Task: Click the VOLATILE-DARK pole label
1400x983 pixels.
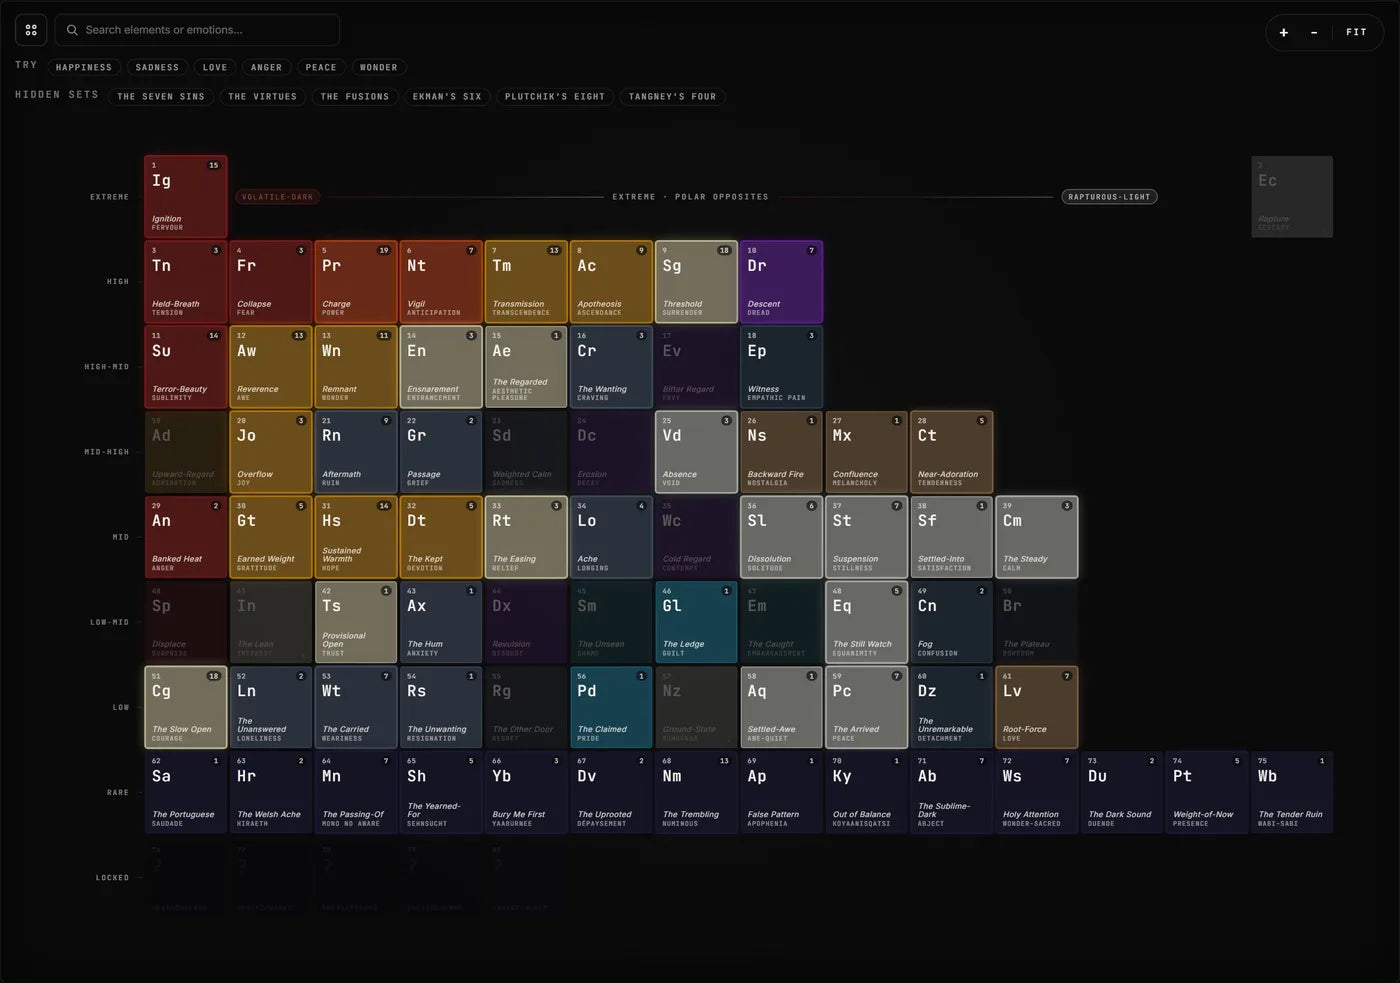Action: 277,197
